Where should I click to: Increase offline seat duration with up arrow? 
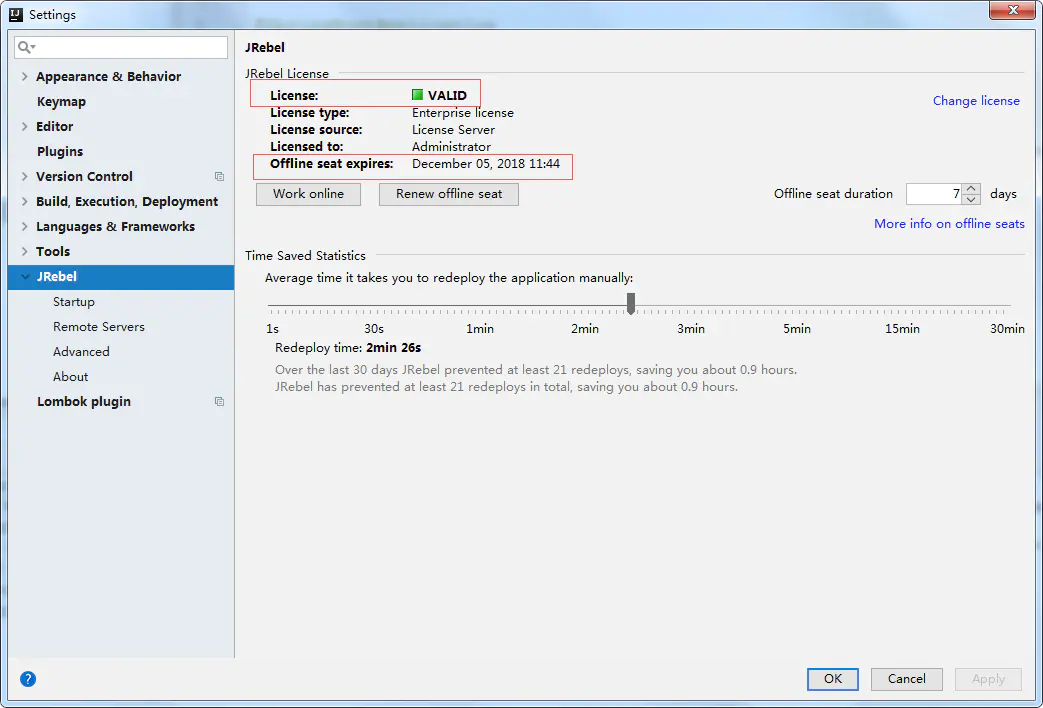tap(971, 189)
